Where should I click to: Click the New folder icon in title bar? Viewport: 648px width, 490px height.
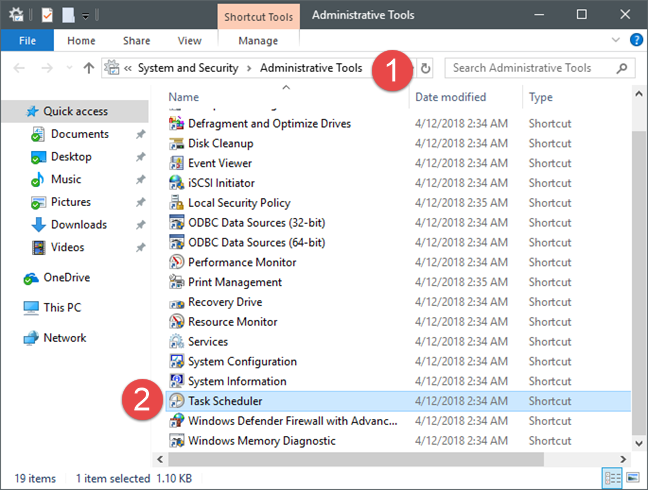(68, 16)
